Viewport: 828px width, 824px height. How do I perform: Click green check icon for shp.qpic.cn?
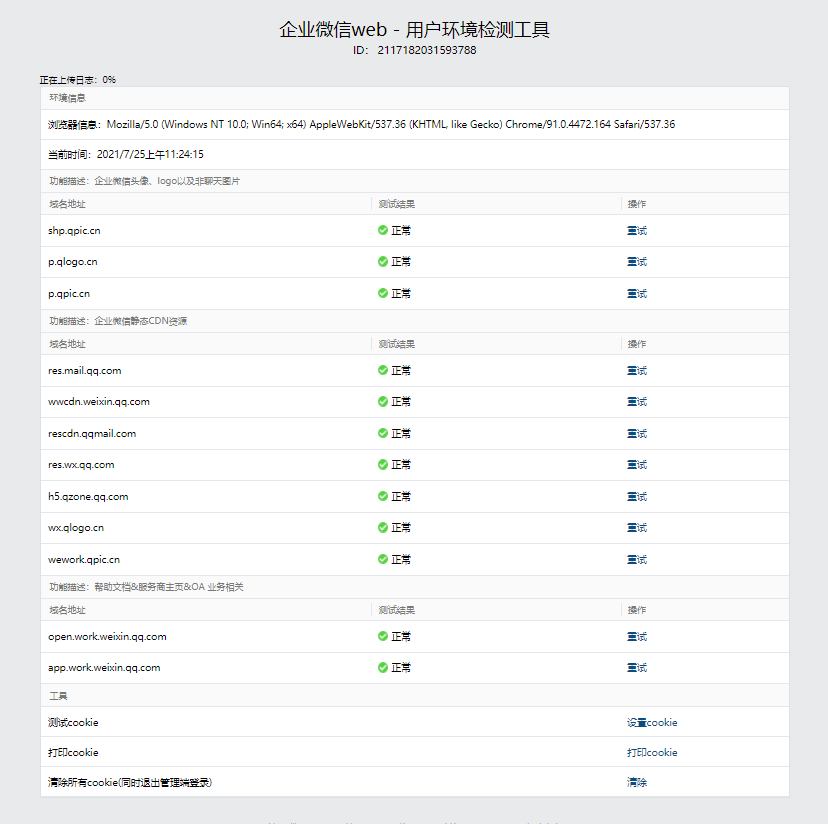(383, 230)
